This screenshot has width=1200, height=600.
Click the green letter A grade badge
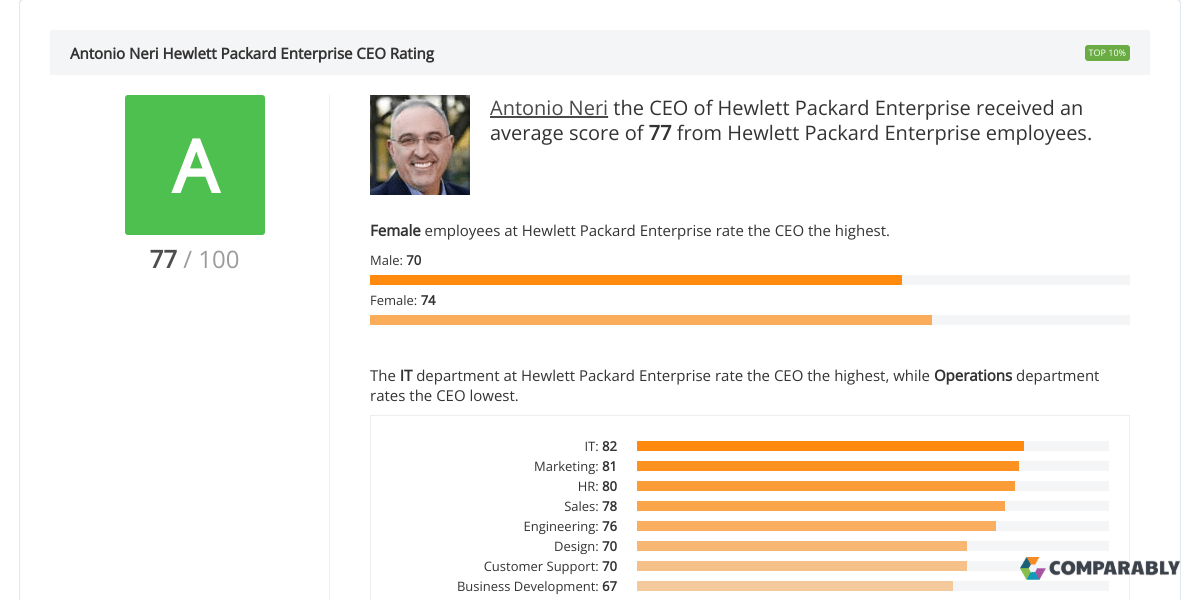(x=195, y=164)
